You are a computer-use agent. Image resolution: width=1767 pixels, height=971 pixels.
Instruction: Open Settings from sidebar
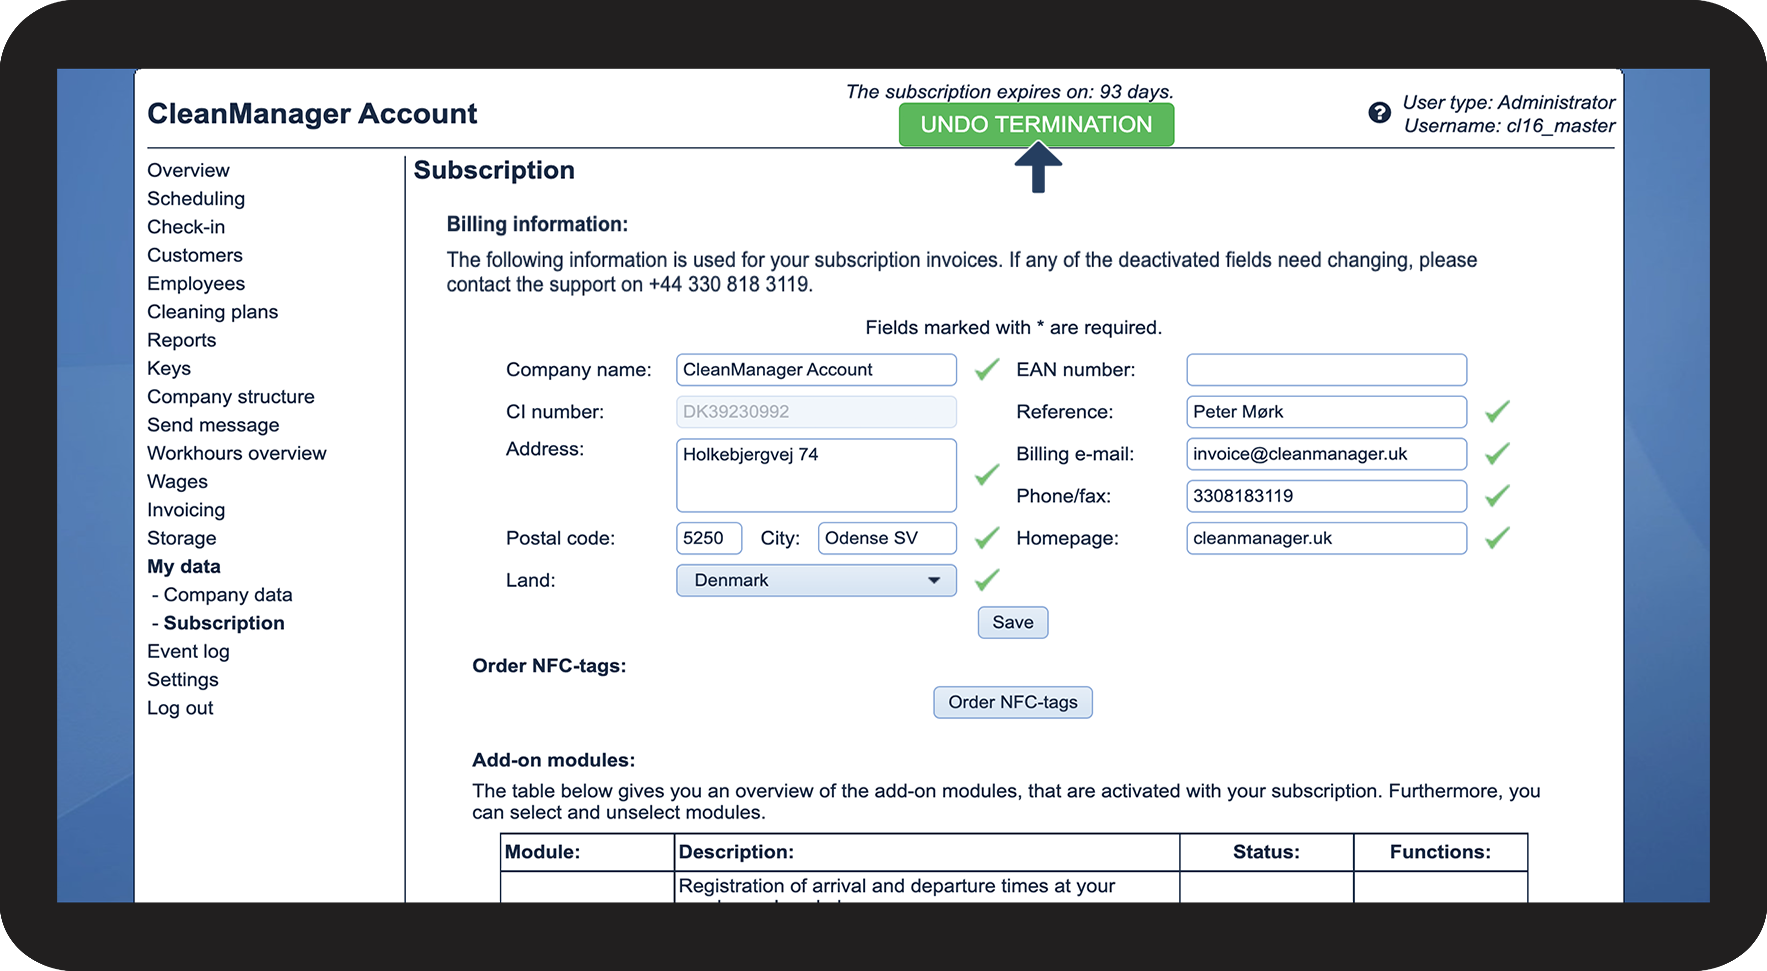pyautogui.click(x=183, y=679)
